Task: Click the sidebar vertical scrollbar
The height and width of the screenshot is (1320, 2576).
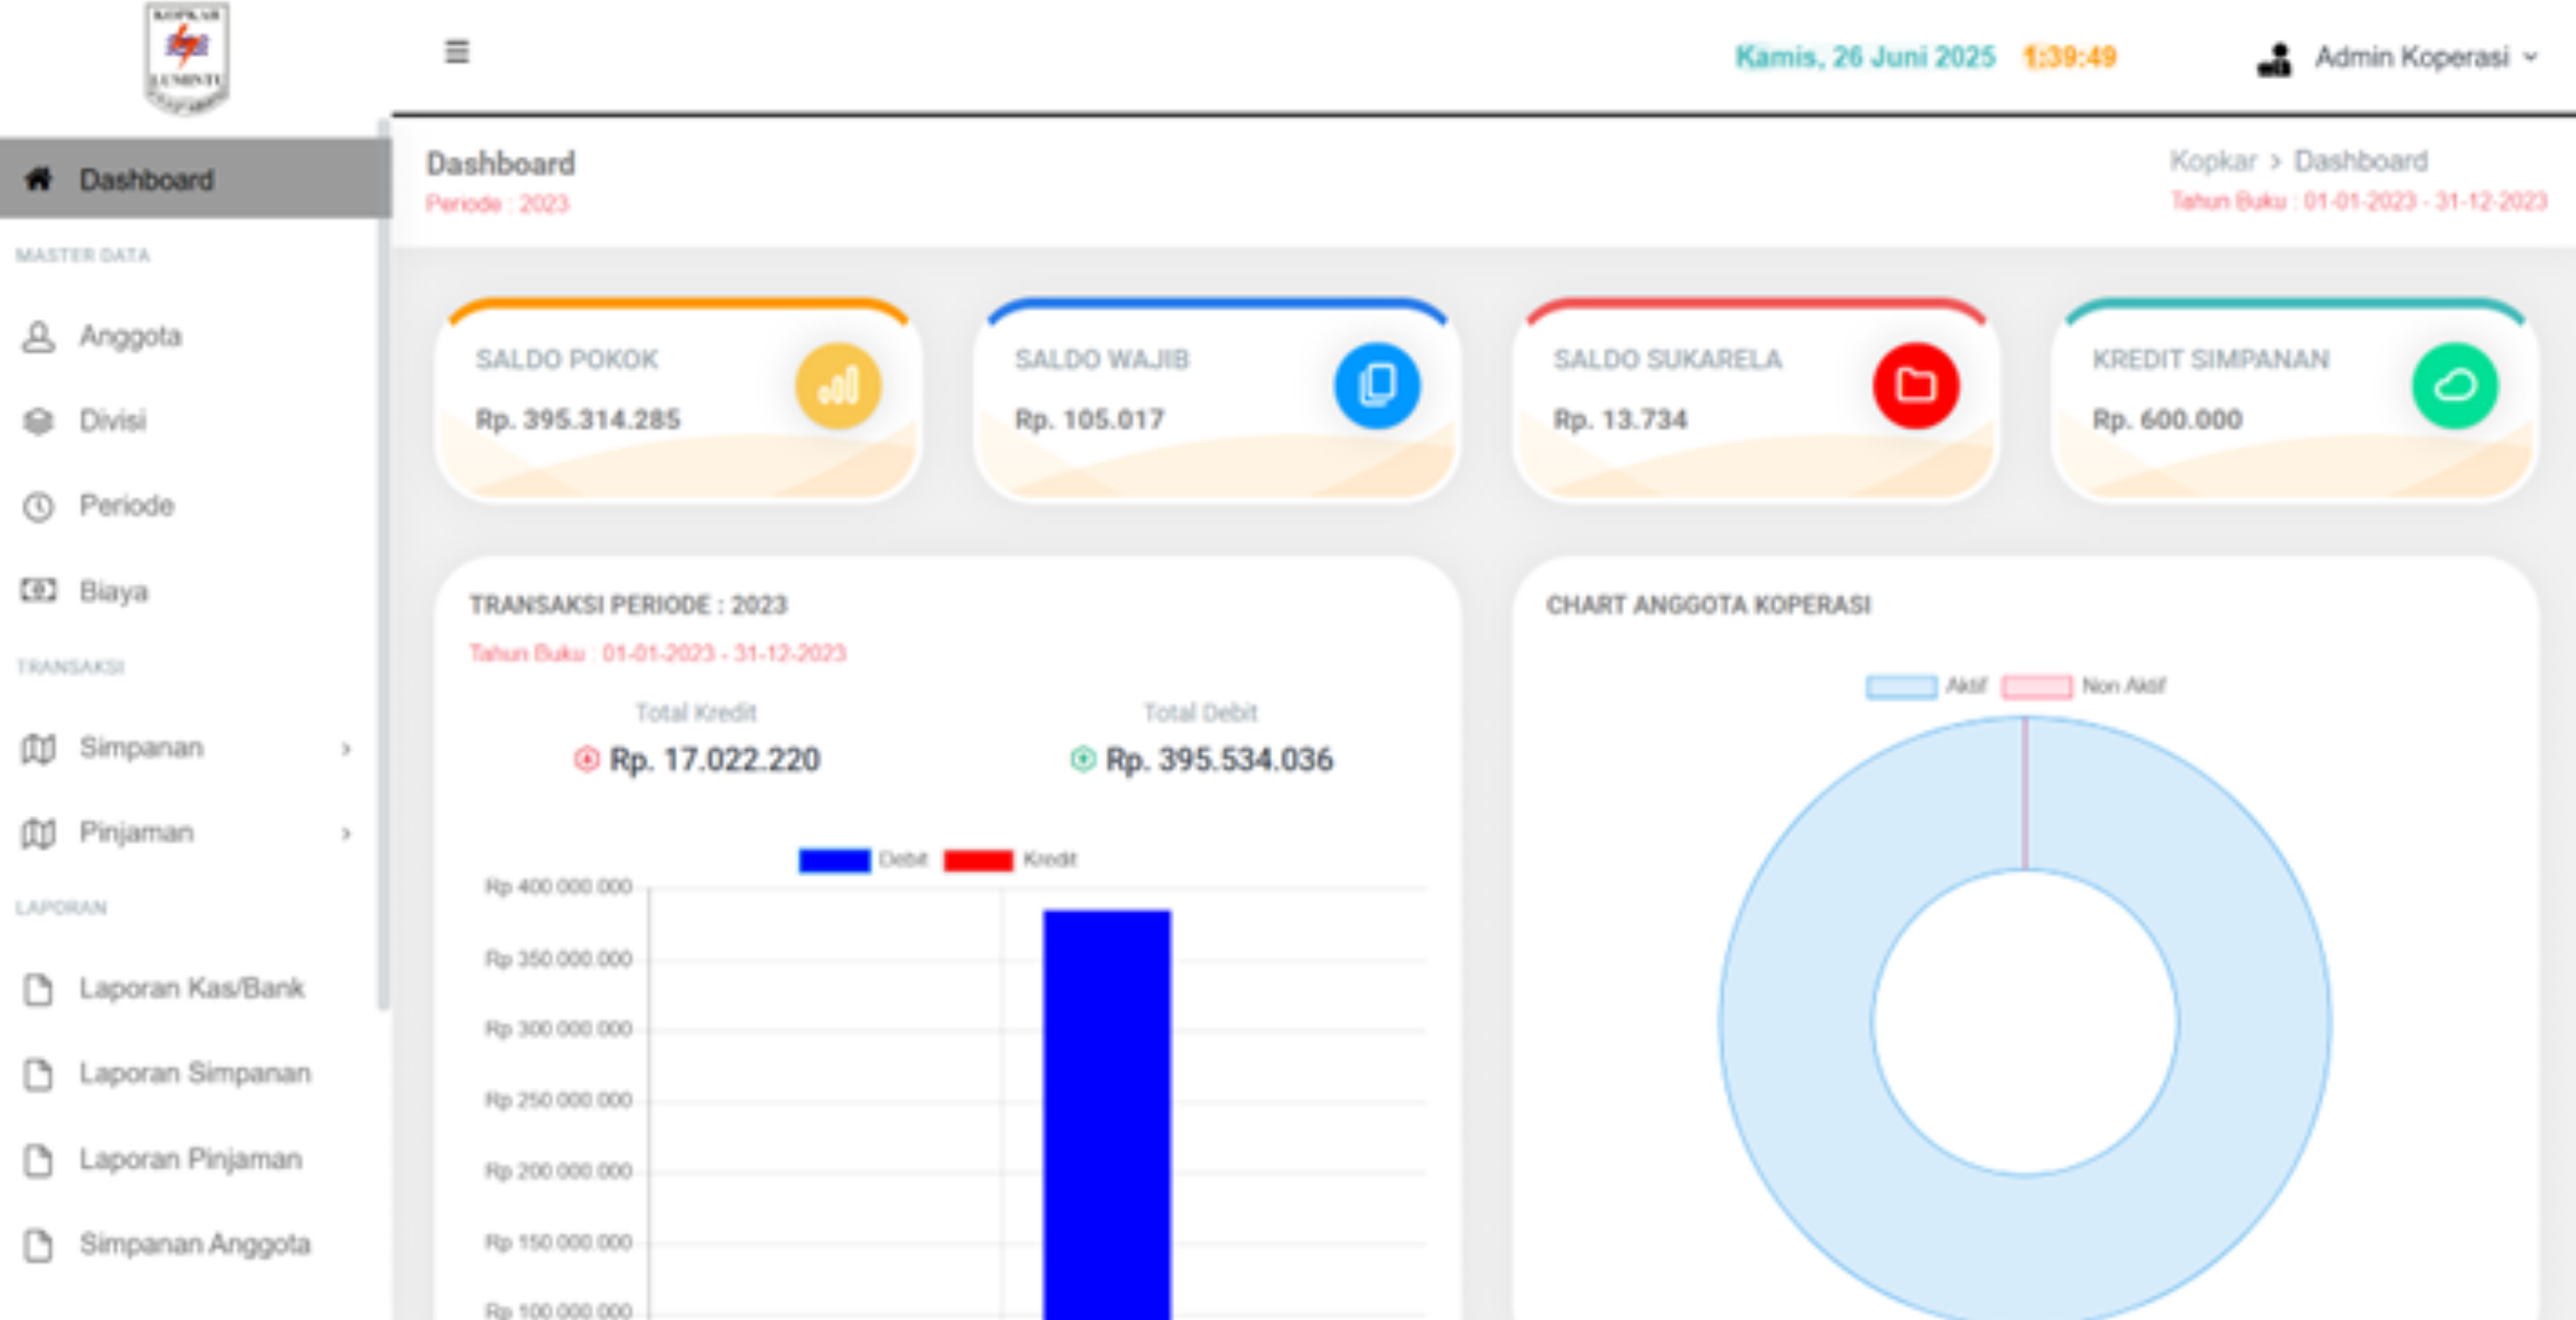Action: (x=383, y=565)
